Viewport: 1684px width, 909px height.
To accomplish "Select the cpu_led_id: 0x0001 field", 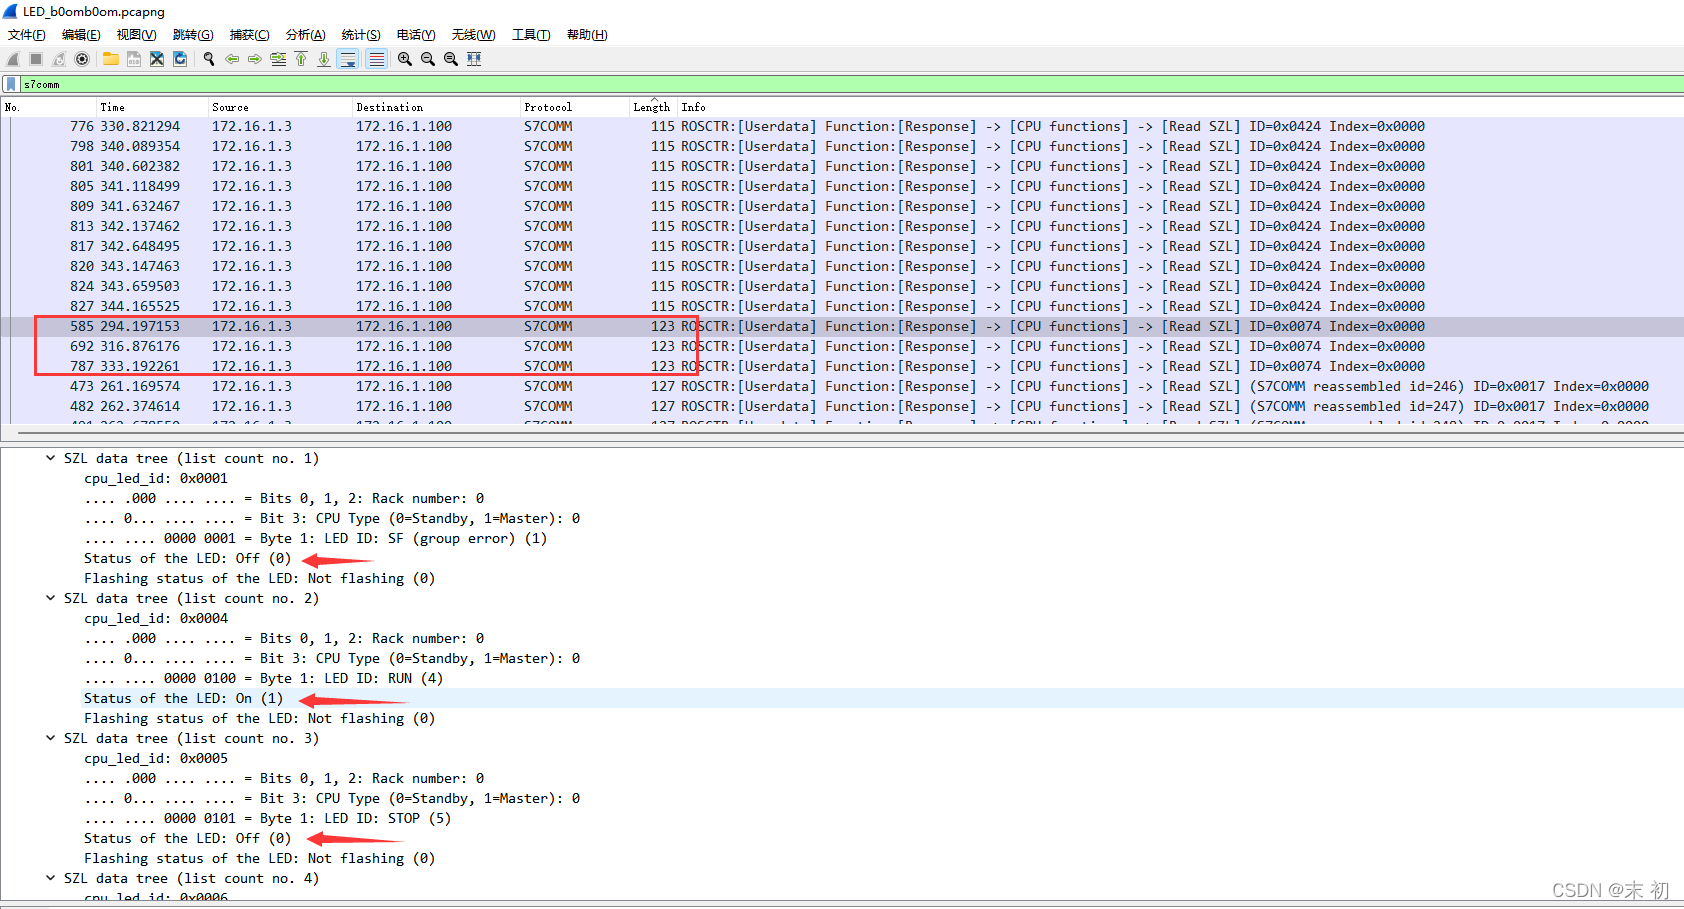I will coord(156,478).
